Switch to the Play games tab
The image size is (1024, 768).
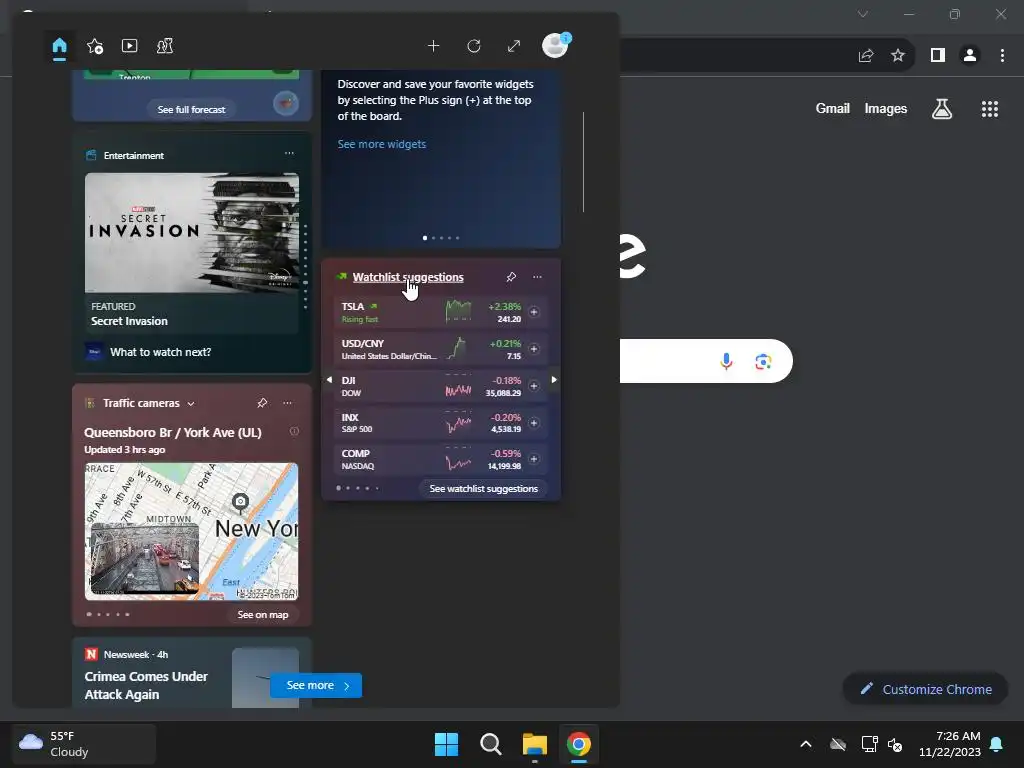165,46
